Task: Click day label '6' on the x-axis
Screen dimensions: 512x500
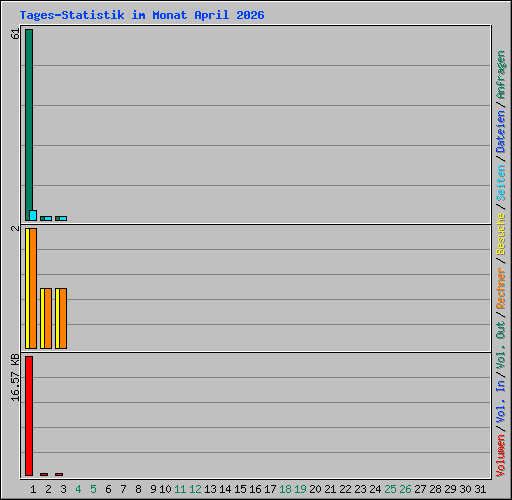Action: [x=108, y=489]
